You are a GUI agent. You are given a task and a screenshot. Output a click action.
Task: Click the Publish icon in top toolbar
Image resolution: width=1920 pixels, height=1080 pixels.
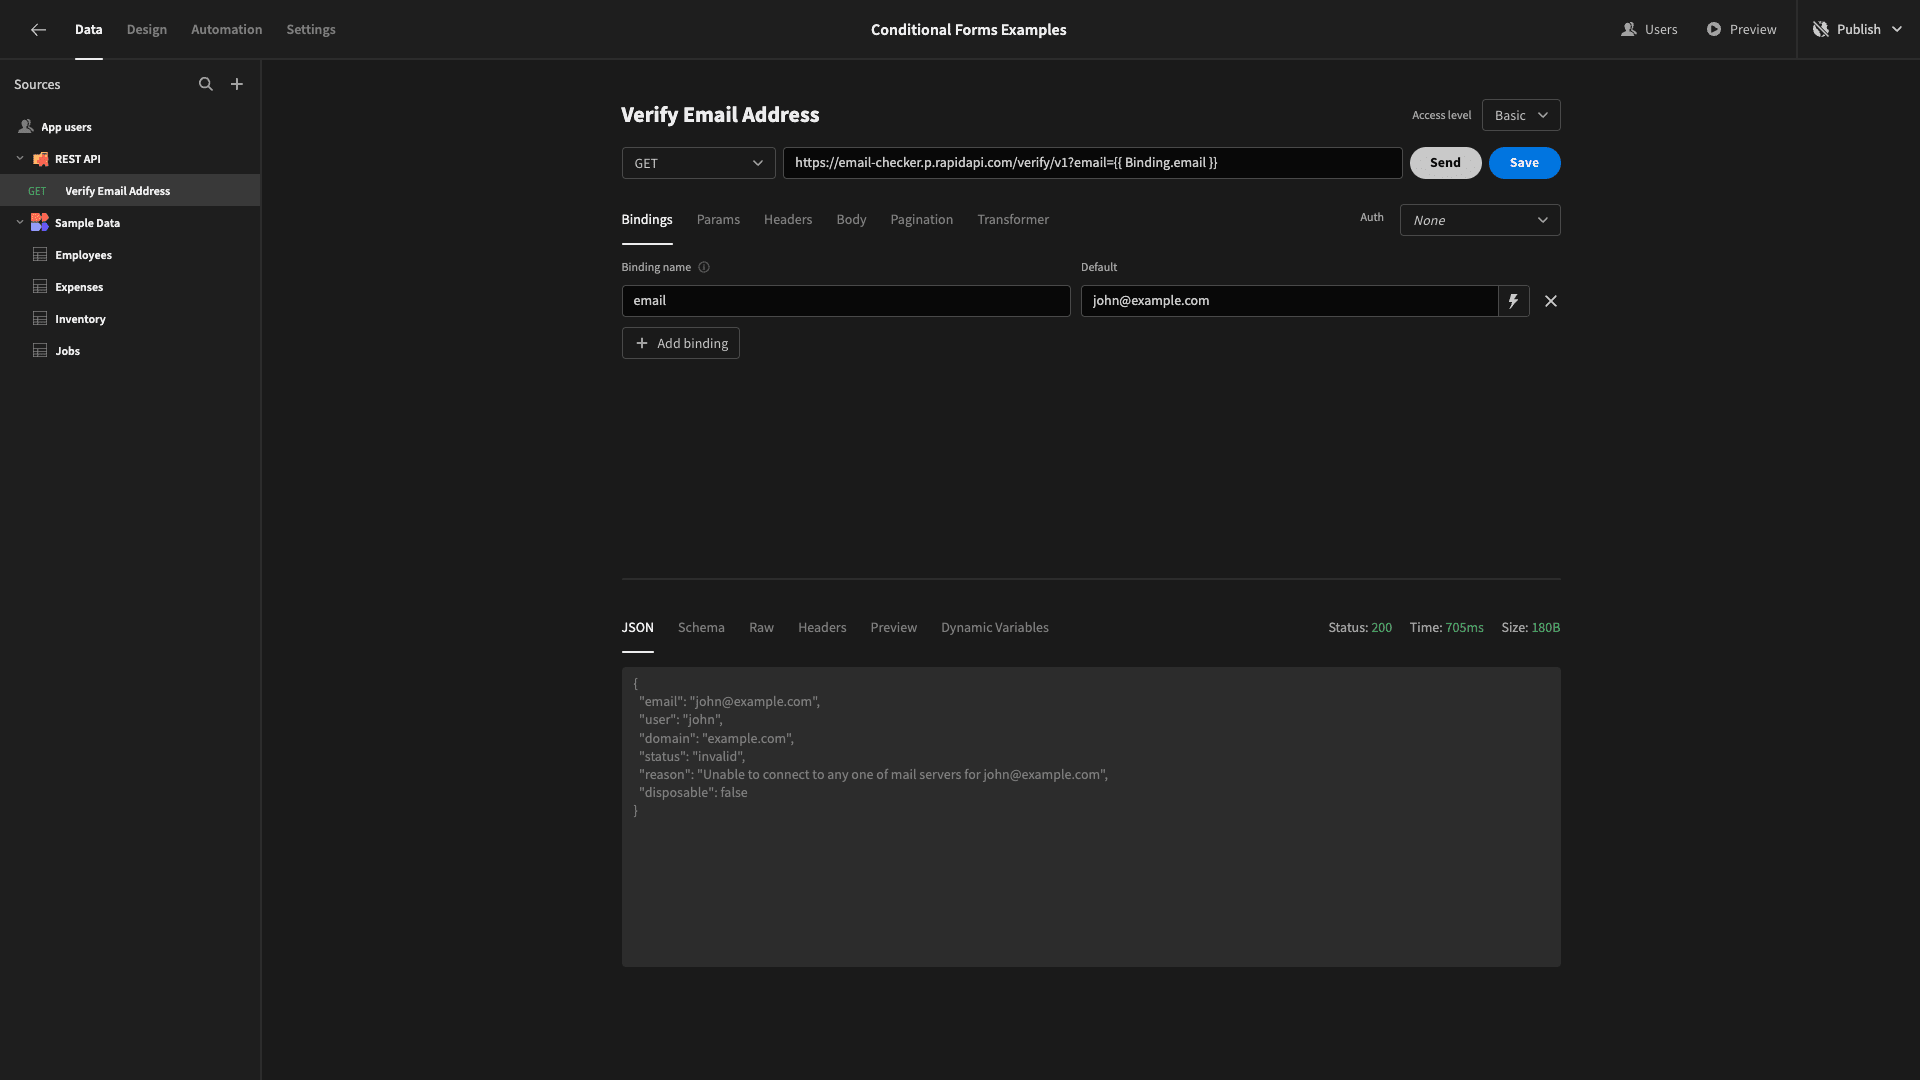tap(1821, 29)
